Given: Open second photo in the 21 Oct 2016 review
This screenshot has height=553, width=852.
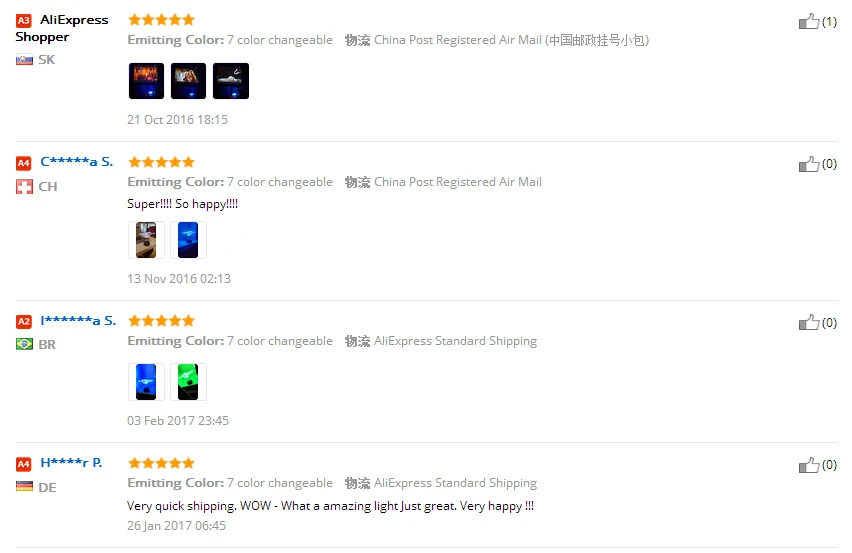Looking at the screenshot, I should tap(188, 81).
